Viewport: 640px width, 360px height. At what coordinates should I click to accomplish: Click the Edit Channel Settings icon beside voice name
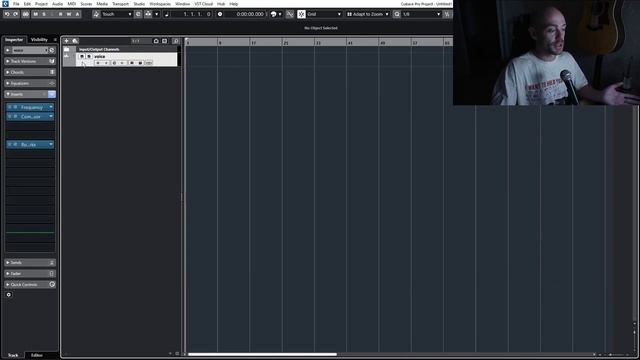pyautogui.click(x=52, y=50)
